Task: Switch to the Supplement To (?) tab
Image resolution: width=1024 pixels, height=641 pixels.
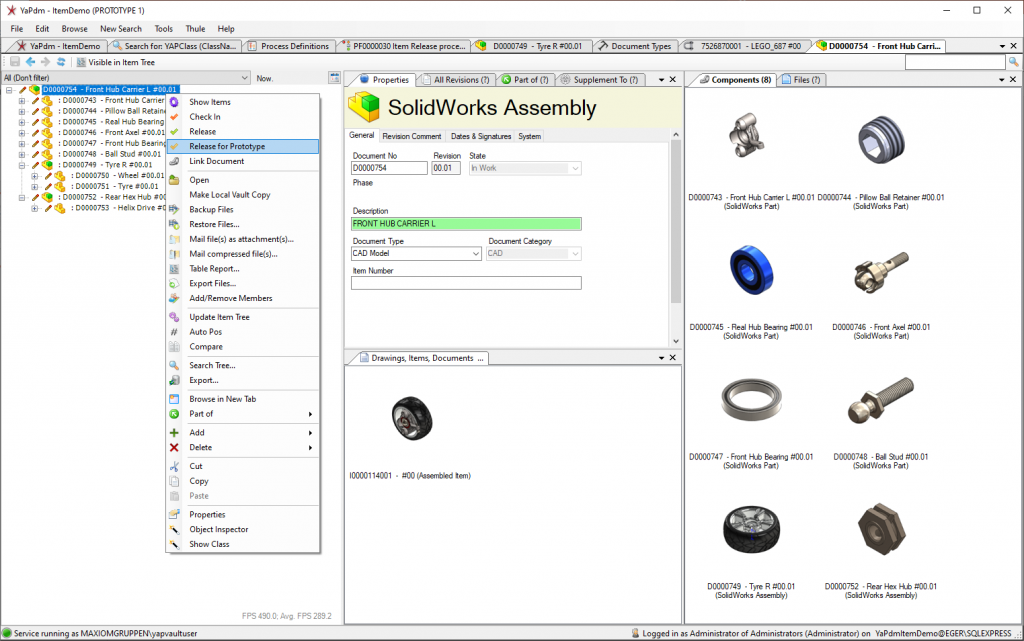Action: pos(600,80)
